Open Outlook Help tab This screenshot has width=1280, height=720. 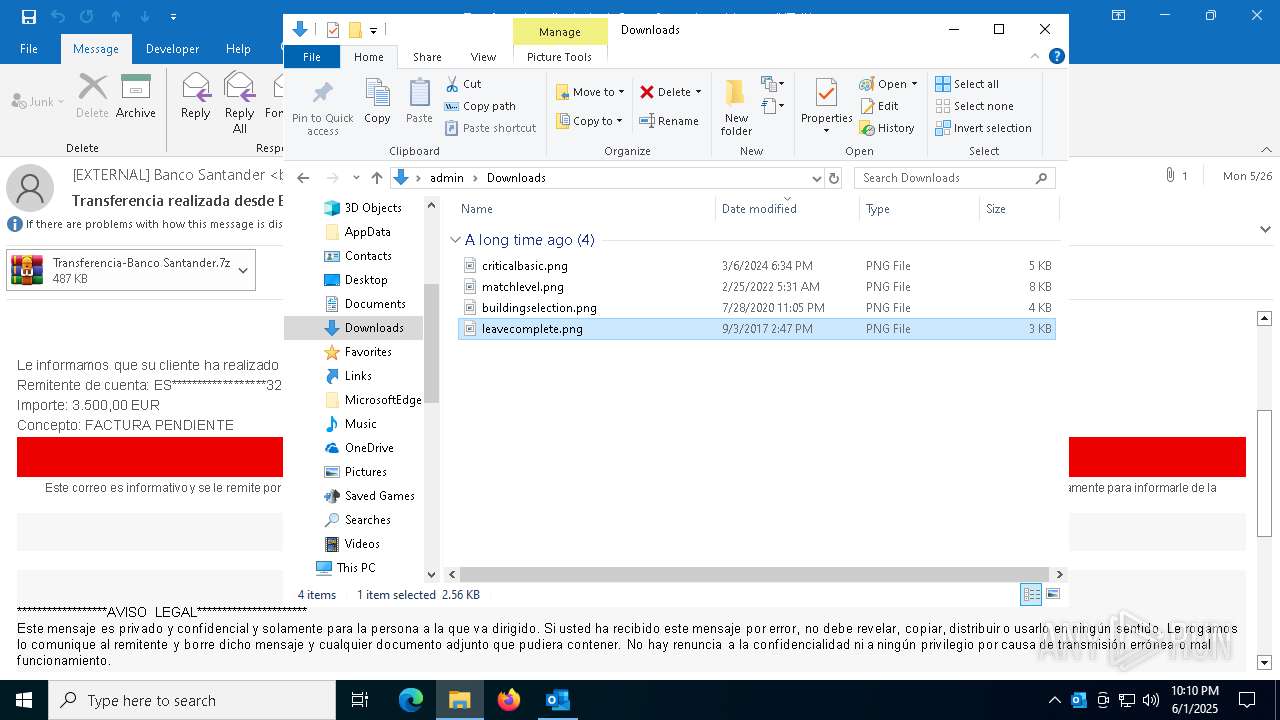click(x=238, y=48)
